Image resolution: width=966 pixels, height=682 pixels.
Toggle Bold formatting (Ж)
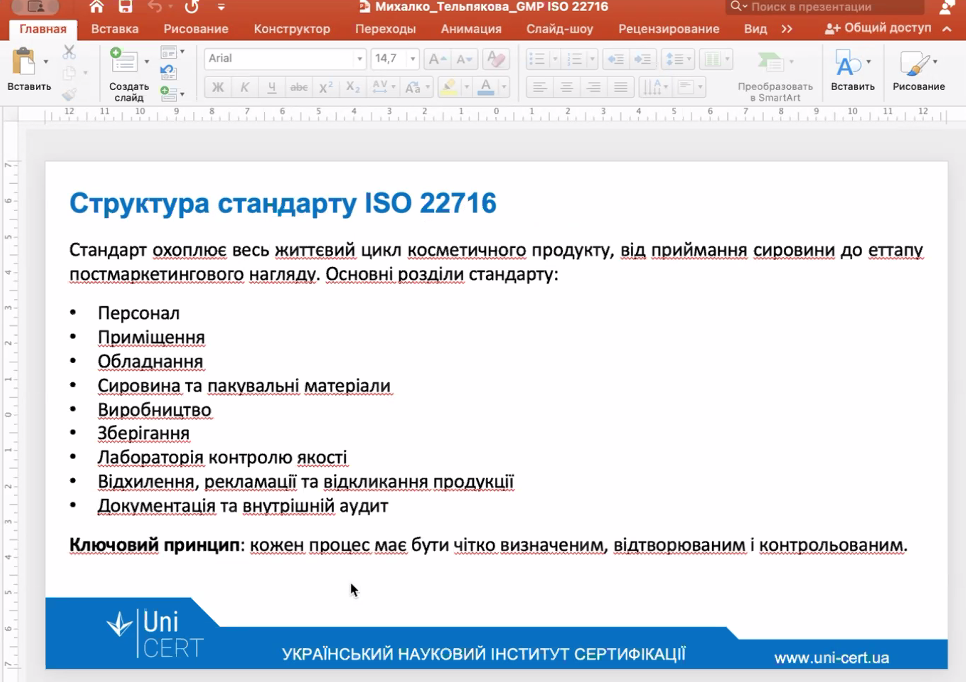[217, 88]
